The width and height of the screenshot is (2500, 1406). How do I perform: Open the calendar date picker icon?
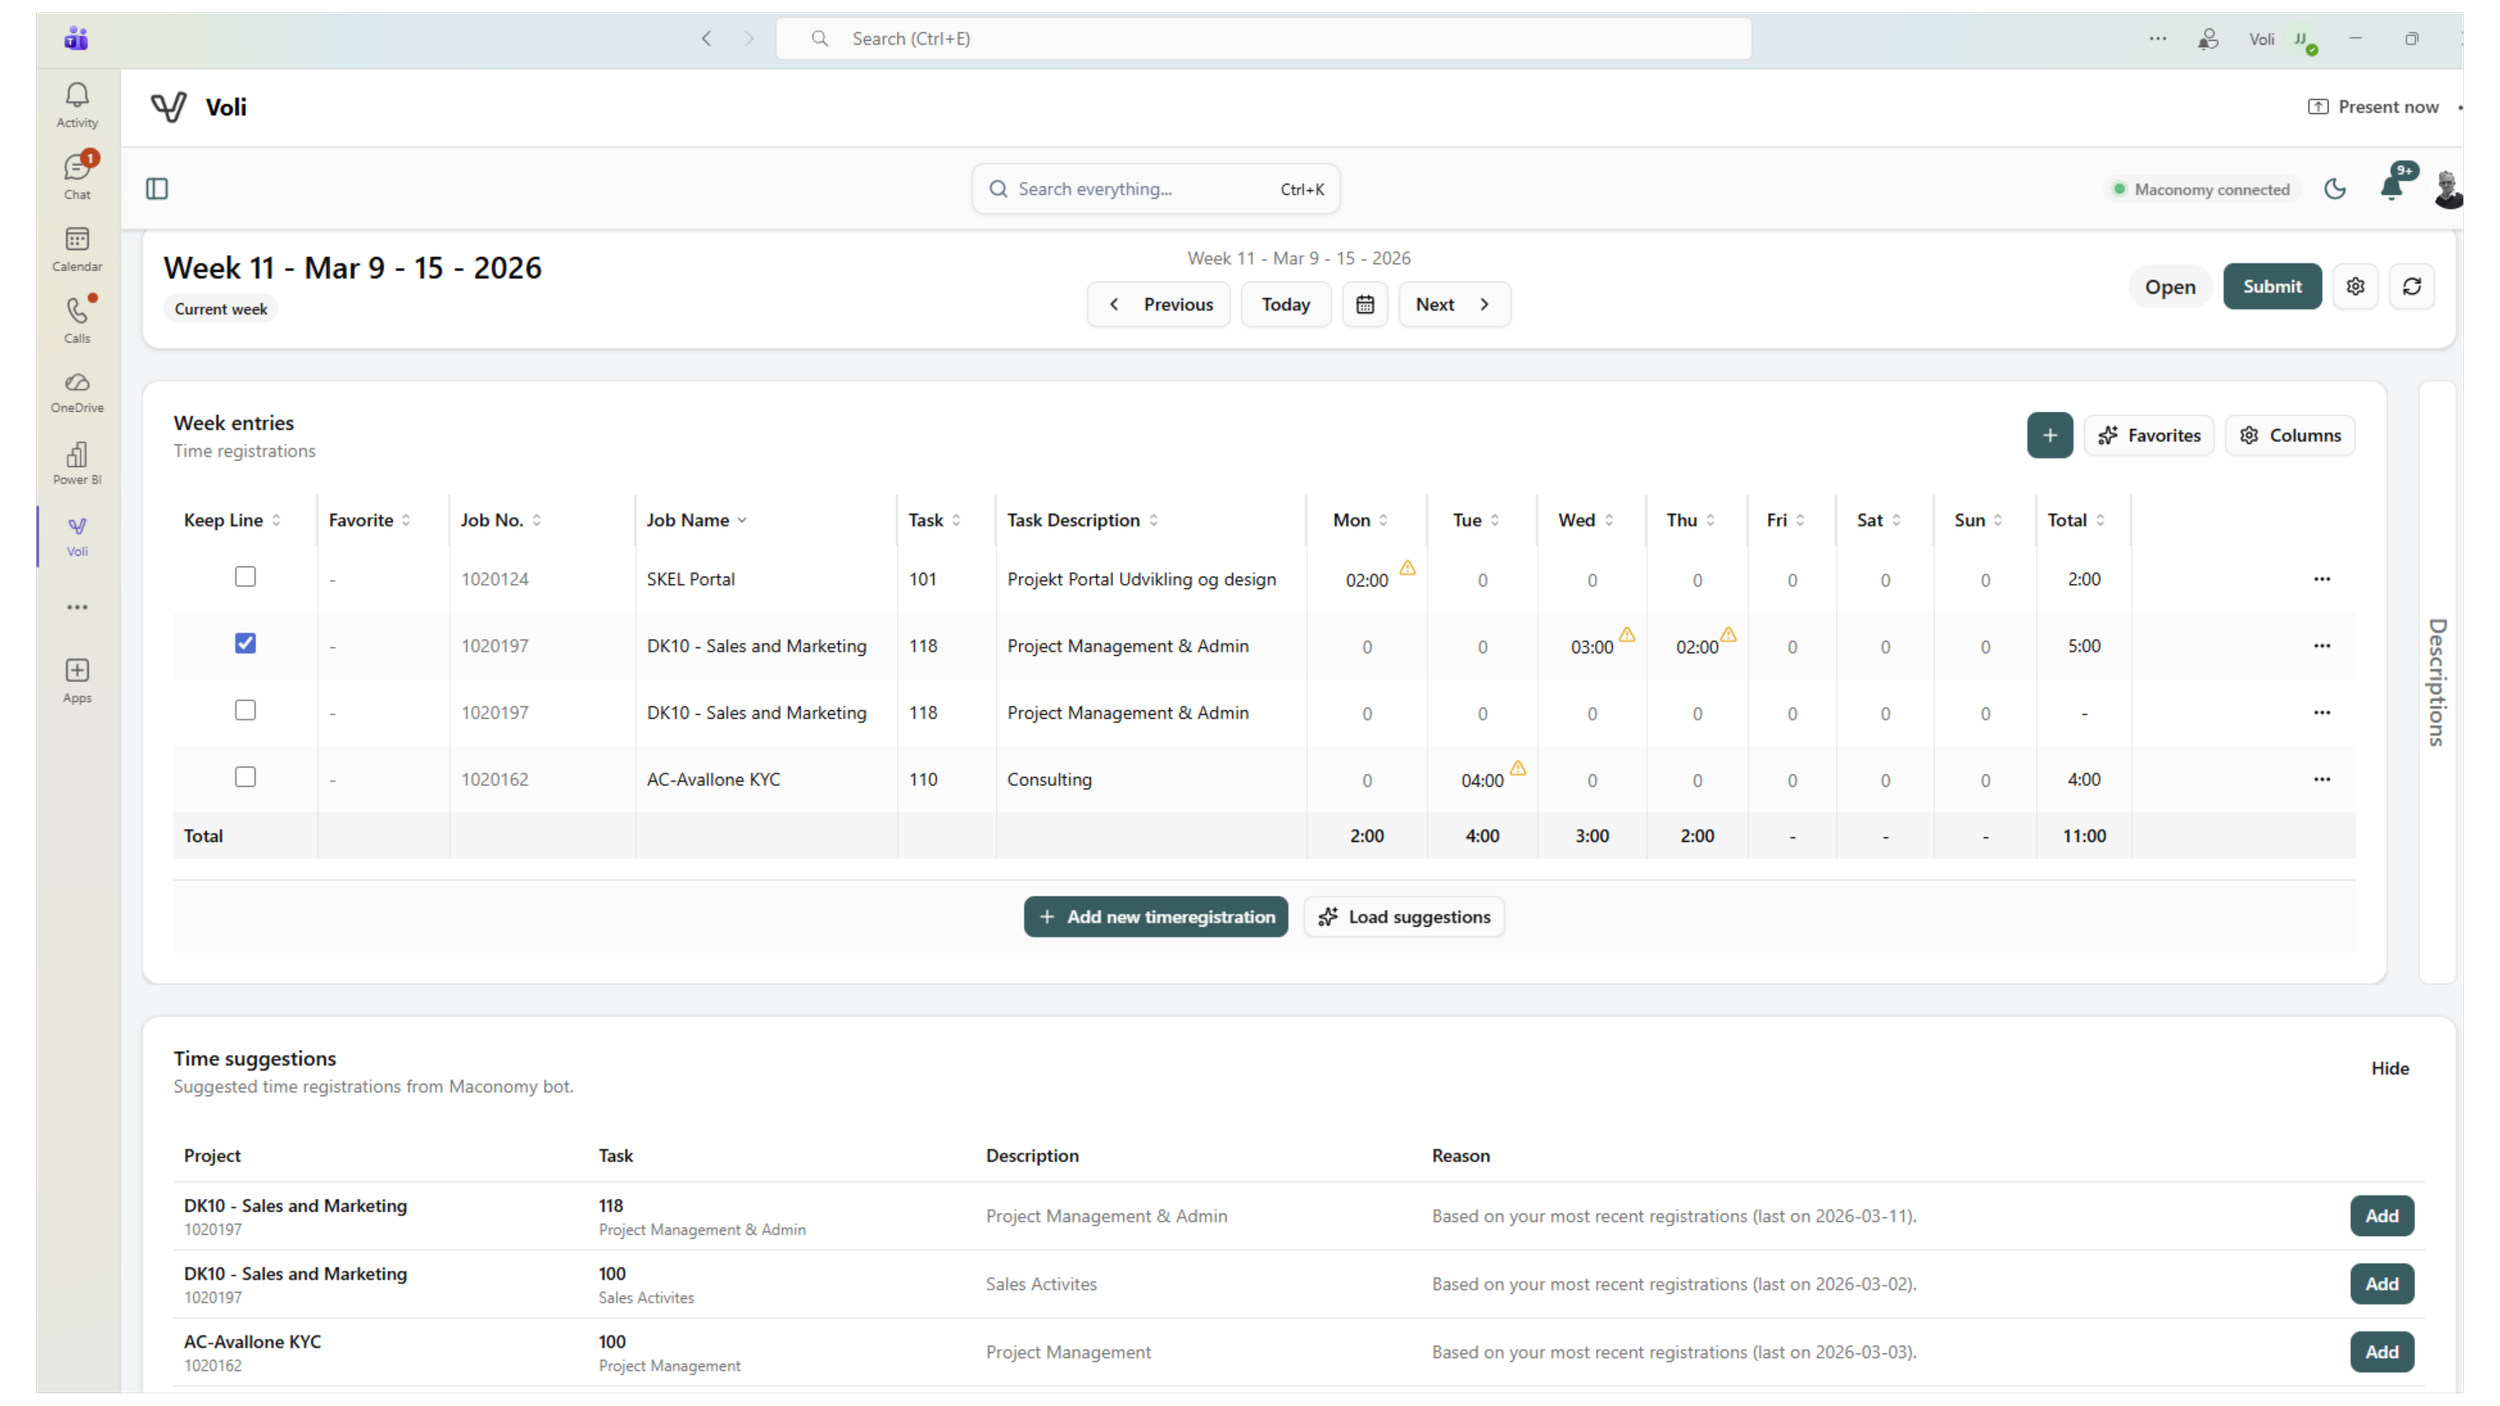click(1364, 305)
